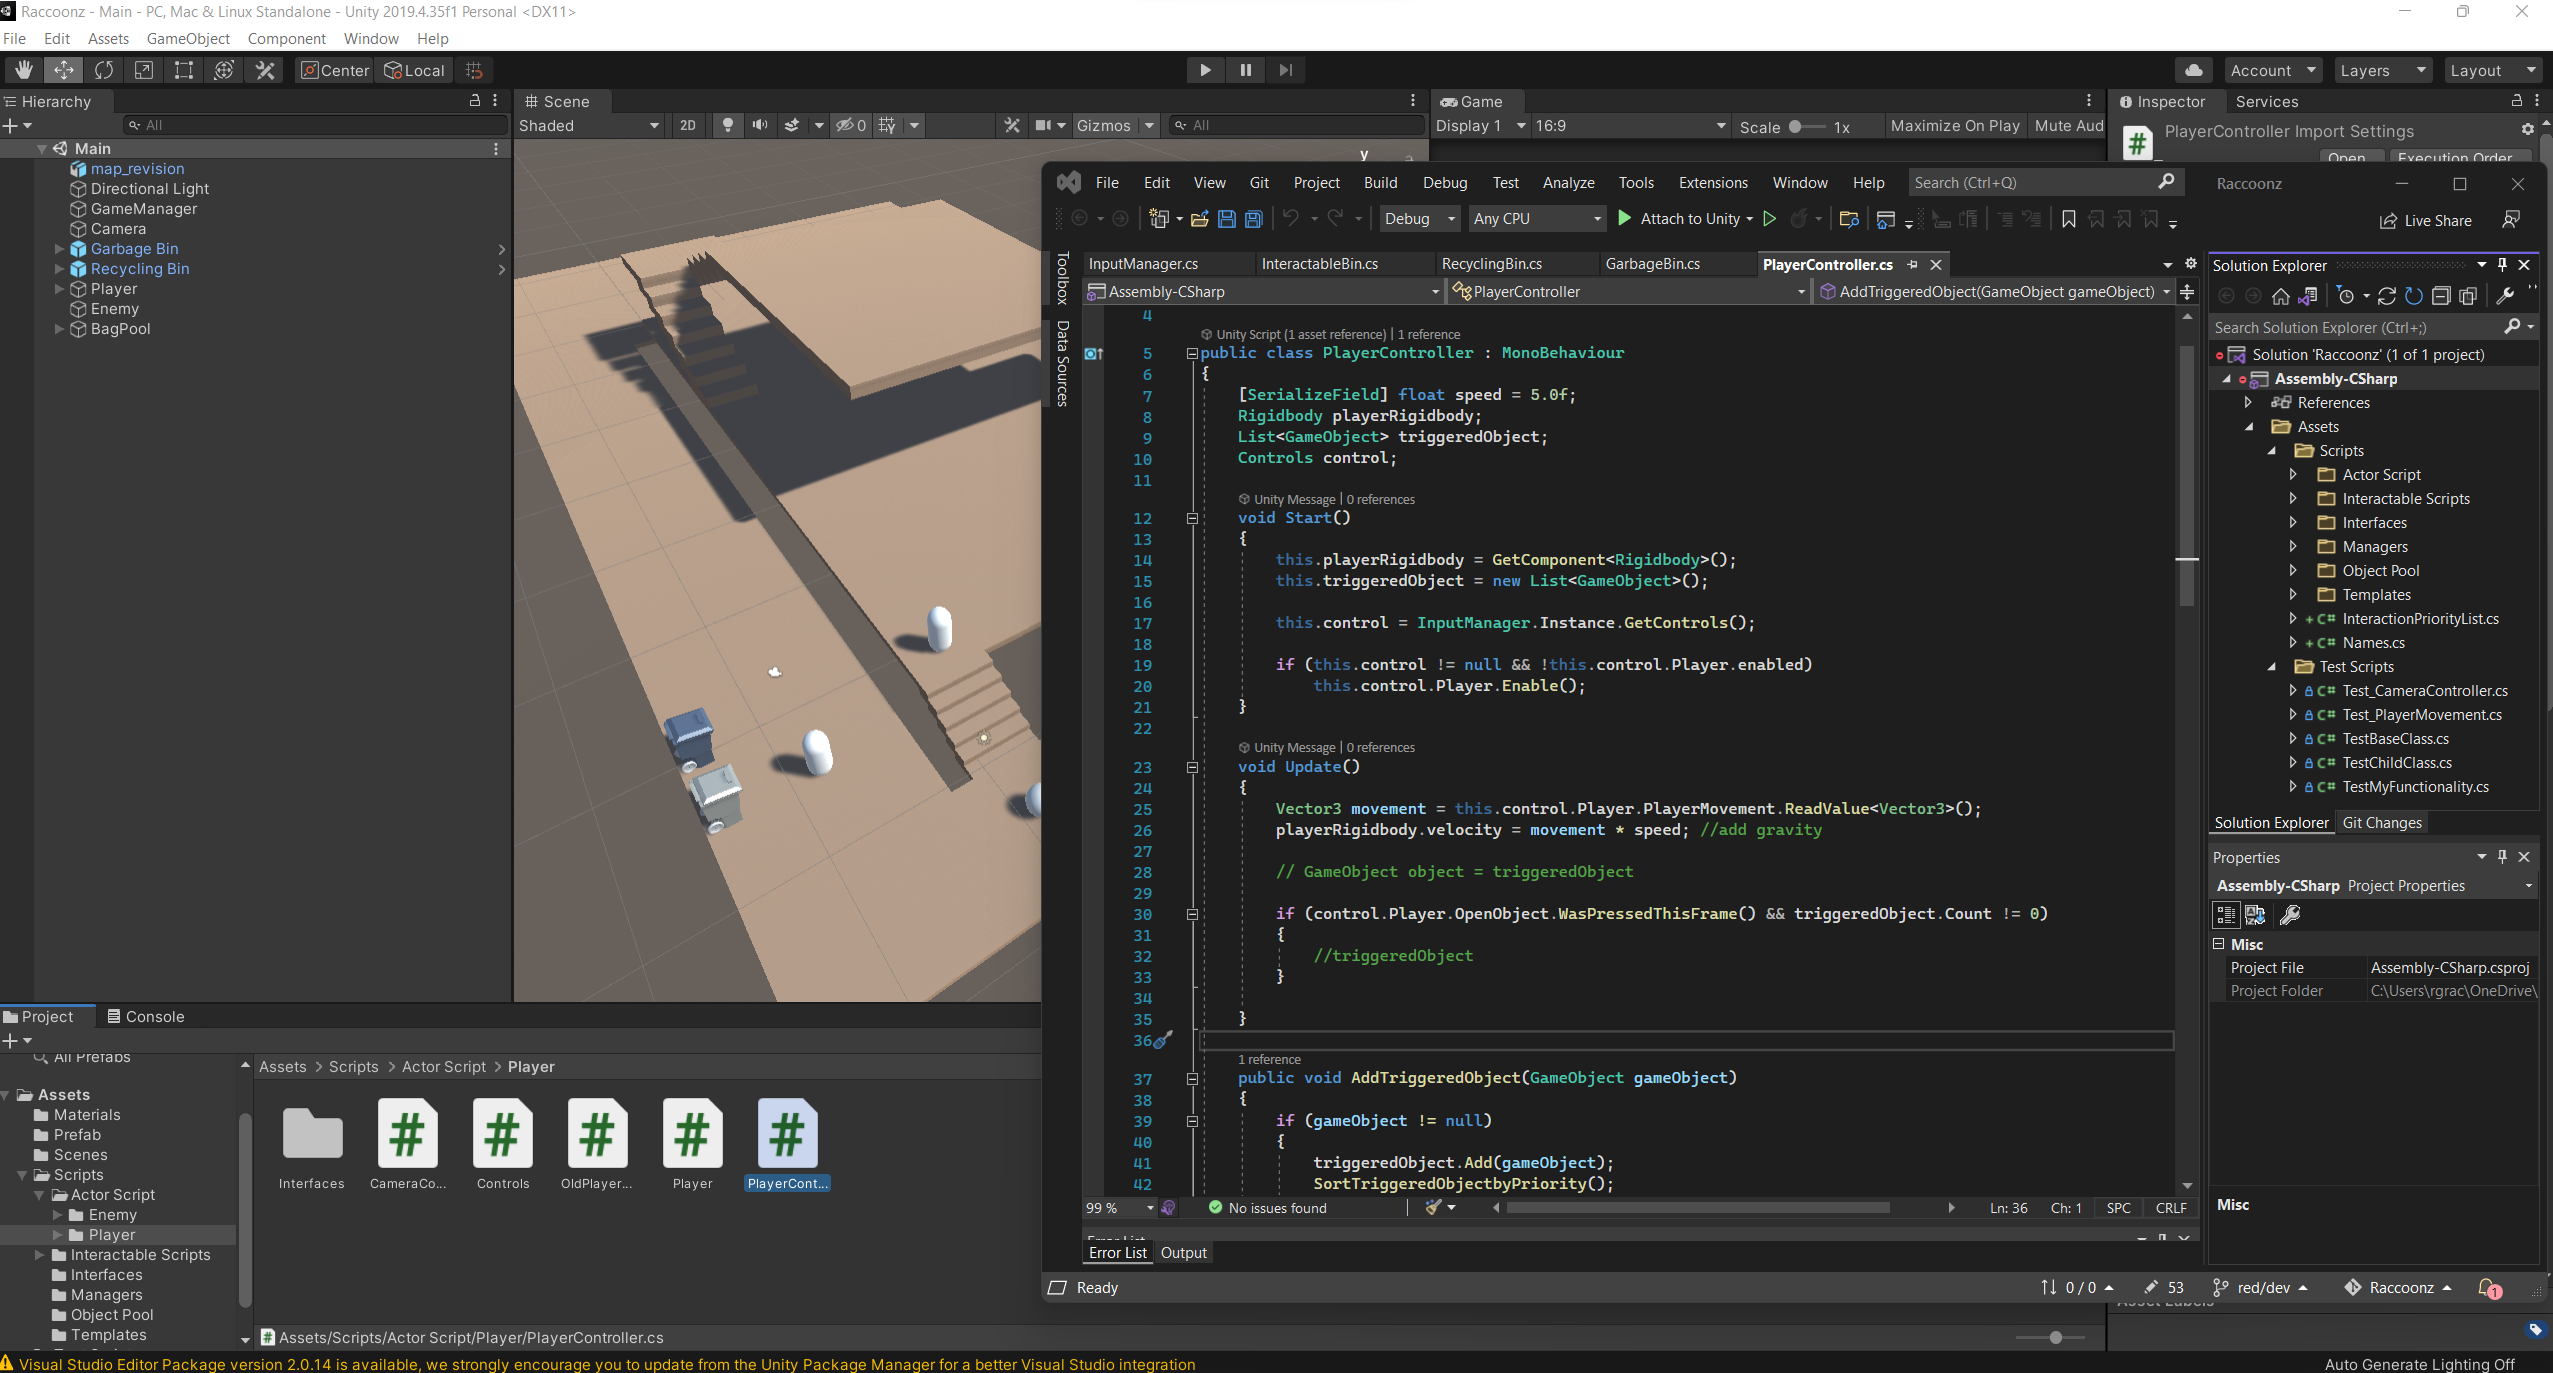2553x1373 pixels.
Task: Toggle 2D view in Scene panel
Action: 687,125
